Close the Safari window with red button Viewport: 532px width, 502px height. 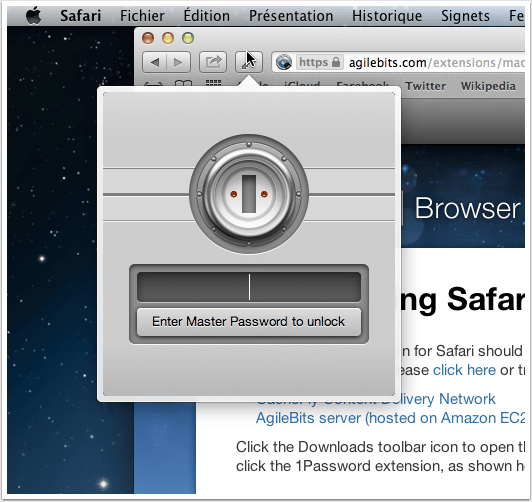coord(148,38)
